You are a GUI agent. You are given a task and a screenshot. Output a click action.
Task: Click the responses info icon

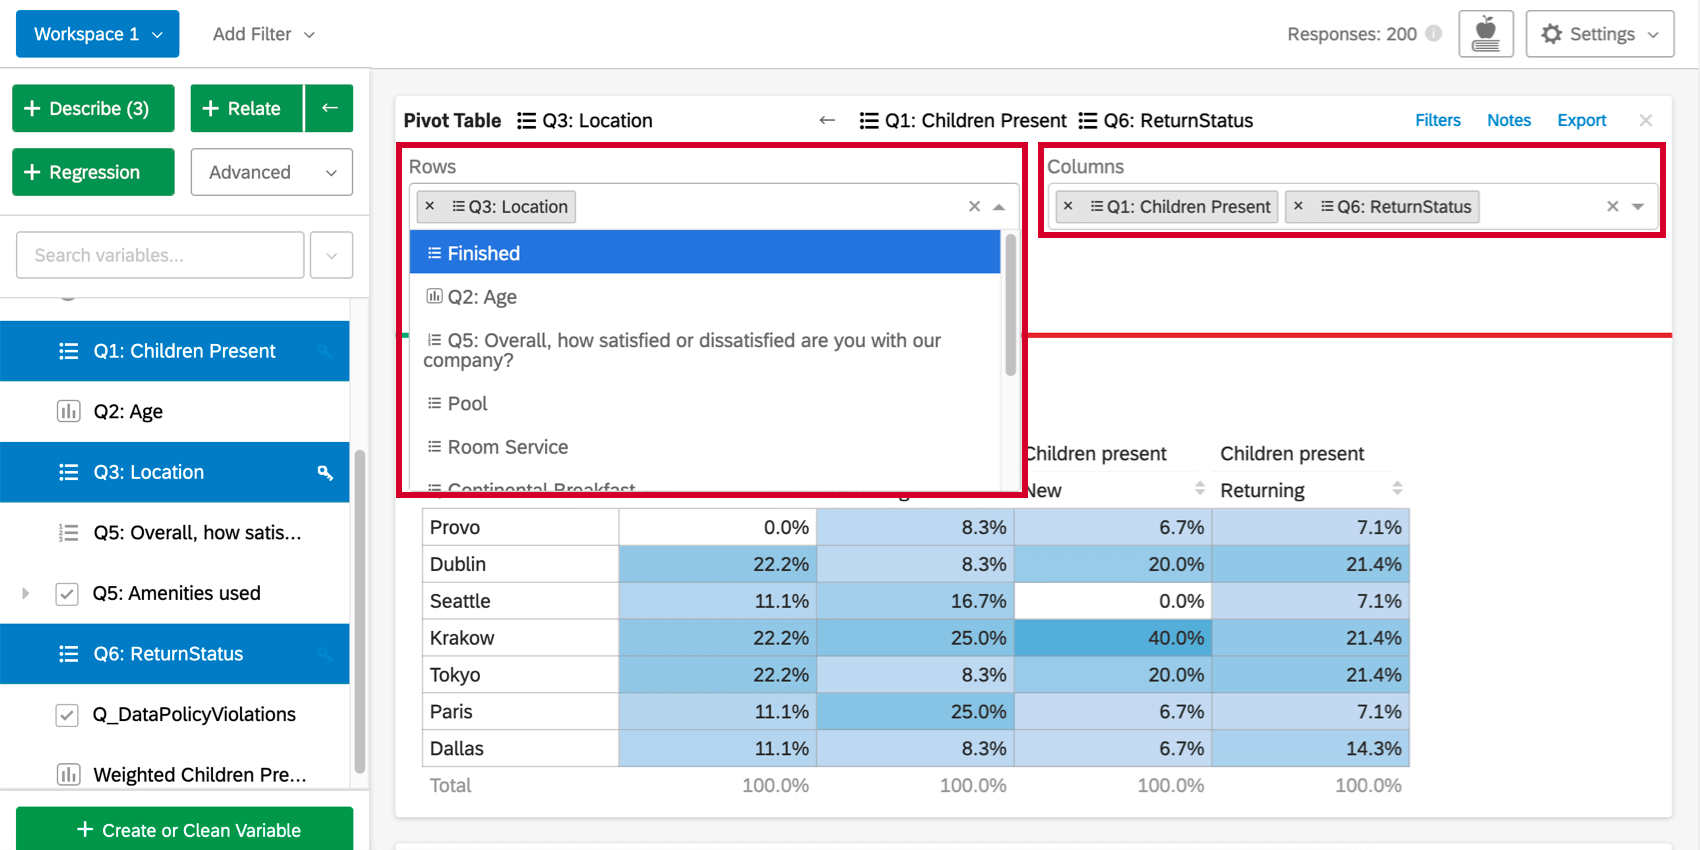point(1434,34)
